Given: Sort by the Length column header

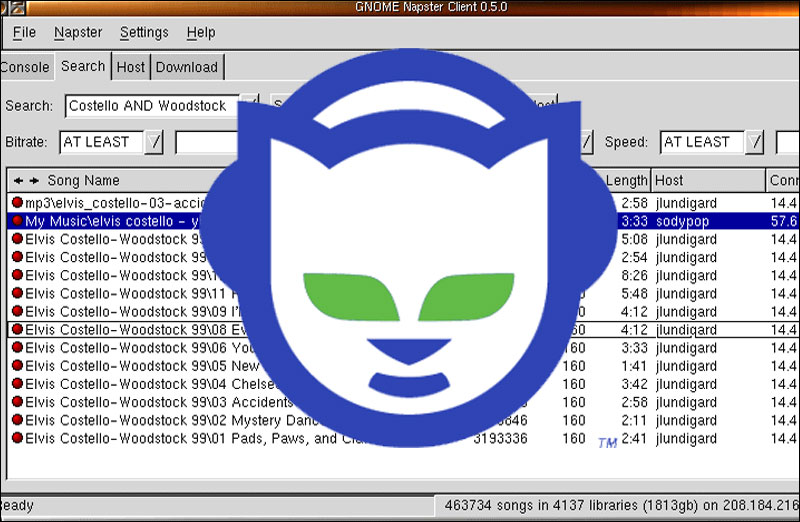Looking at the screenshot, I should [627, 180].
